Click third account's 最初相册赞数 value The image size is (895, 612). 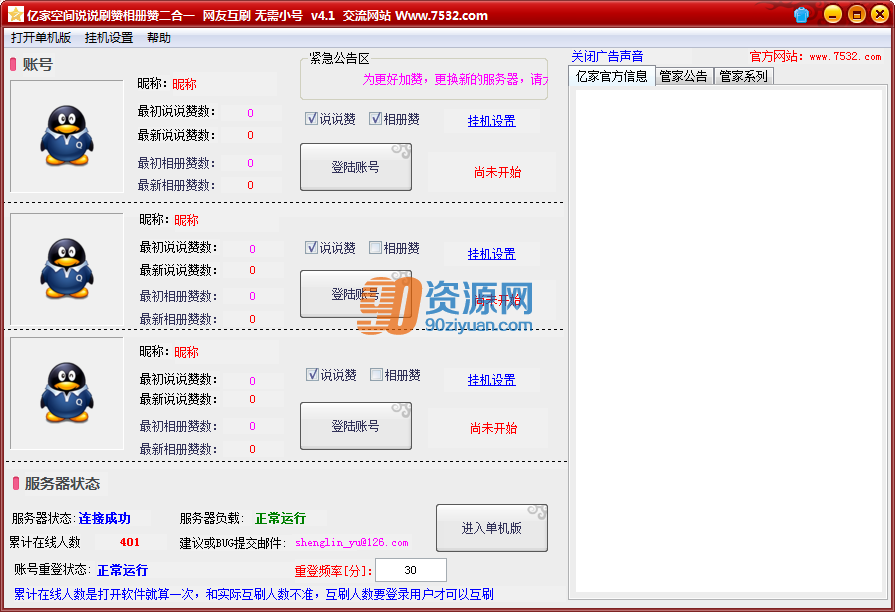tap(252, 426)
